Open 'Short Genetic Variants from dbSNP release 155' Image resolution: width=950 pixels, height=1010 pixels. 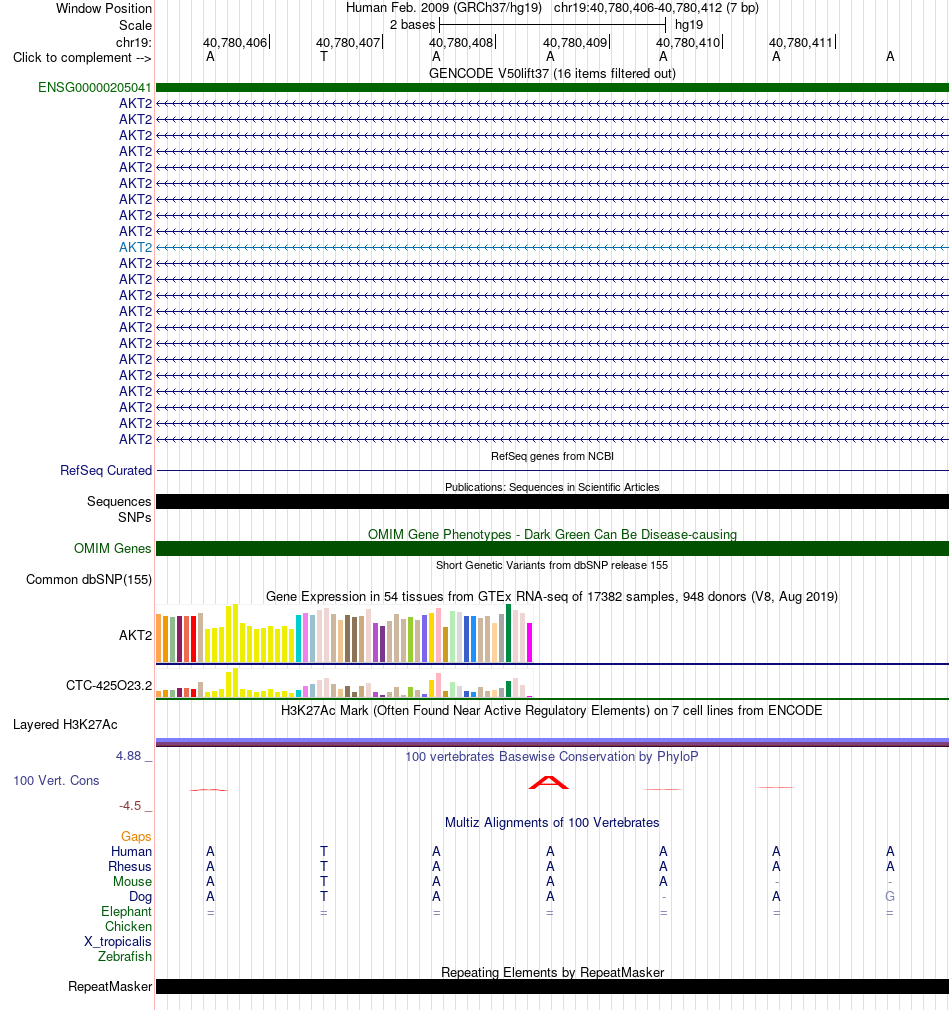pyautogui.click(x=552, y=565)
